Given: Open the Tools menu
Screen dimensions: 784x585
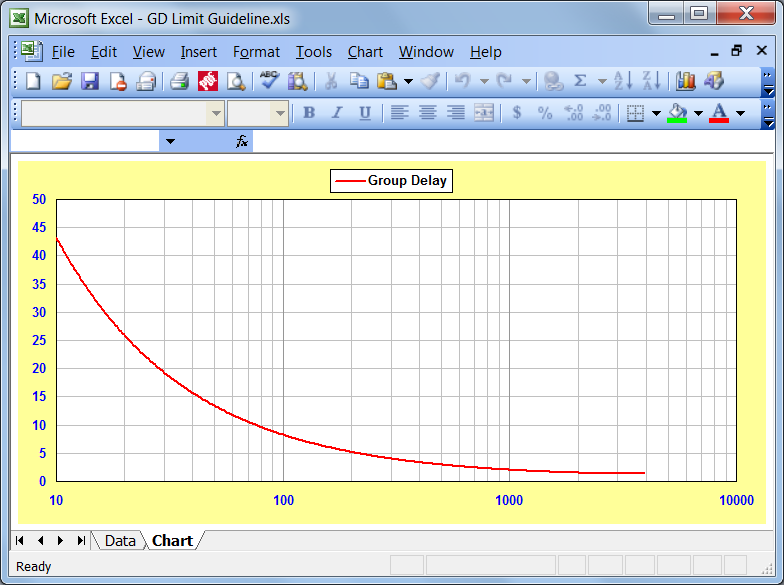Looking at the screenshot, I should point(314,52).
